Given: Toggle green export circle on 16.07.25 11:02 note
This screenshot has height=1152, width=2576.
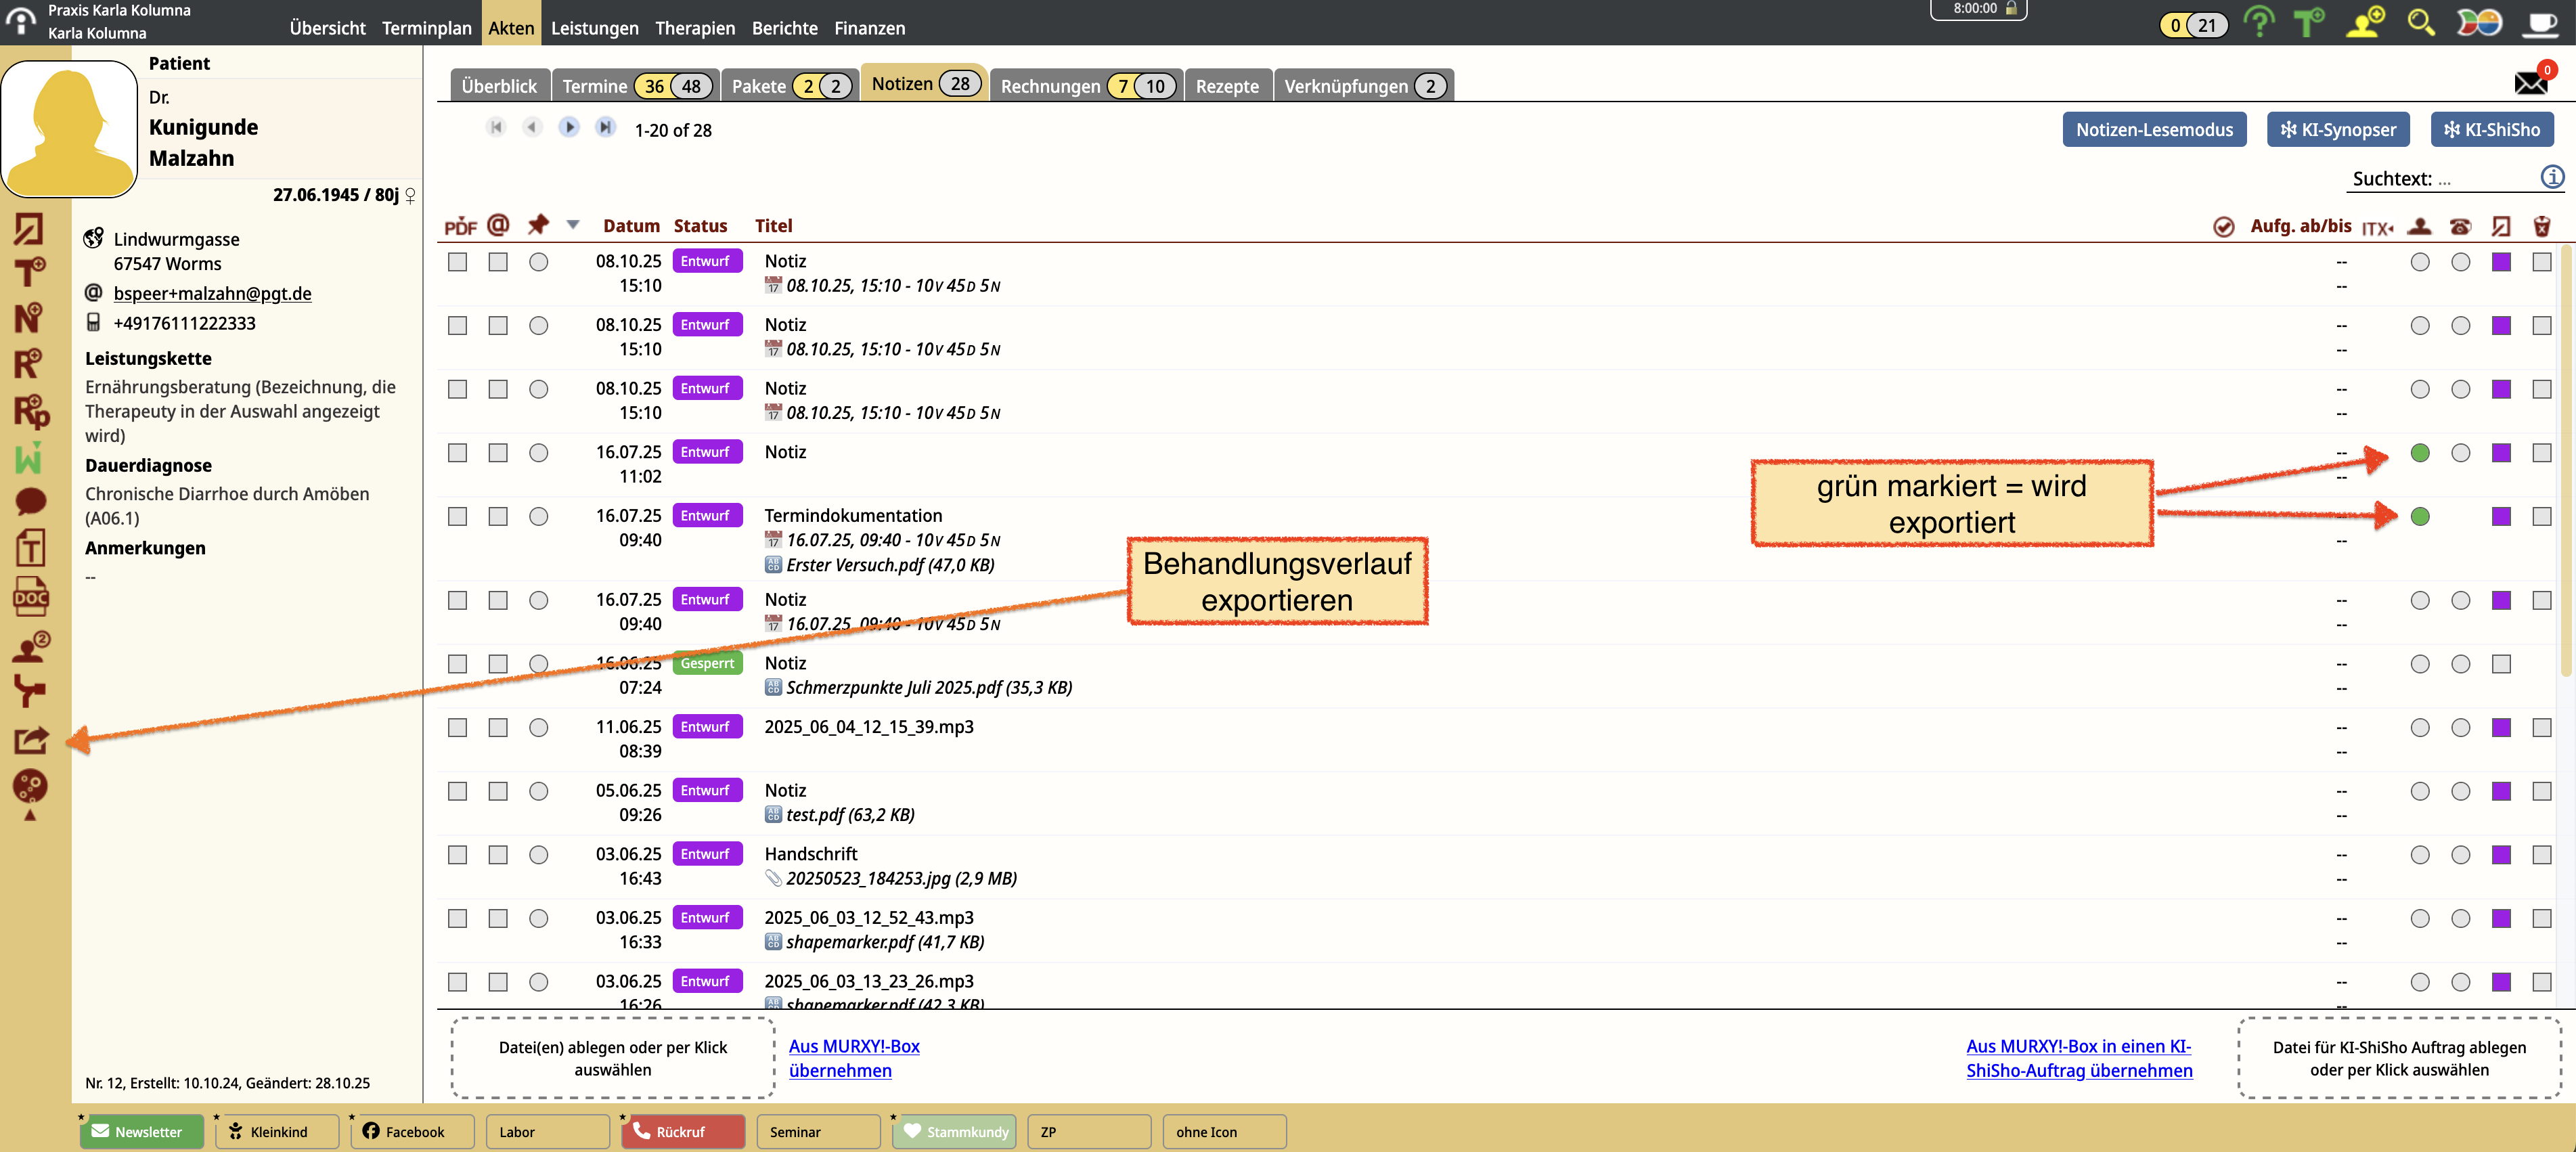Looking at the screenshot, I should 2420,453.
